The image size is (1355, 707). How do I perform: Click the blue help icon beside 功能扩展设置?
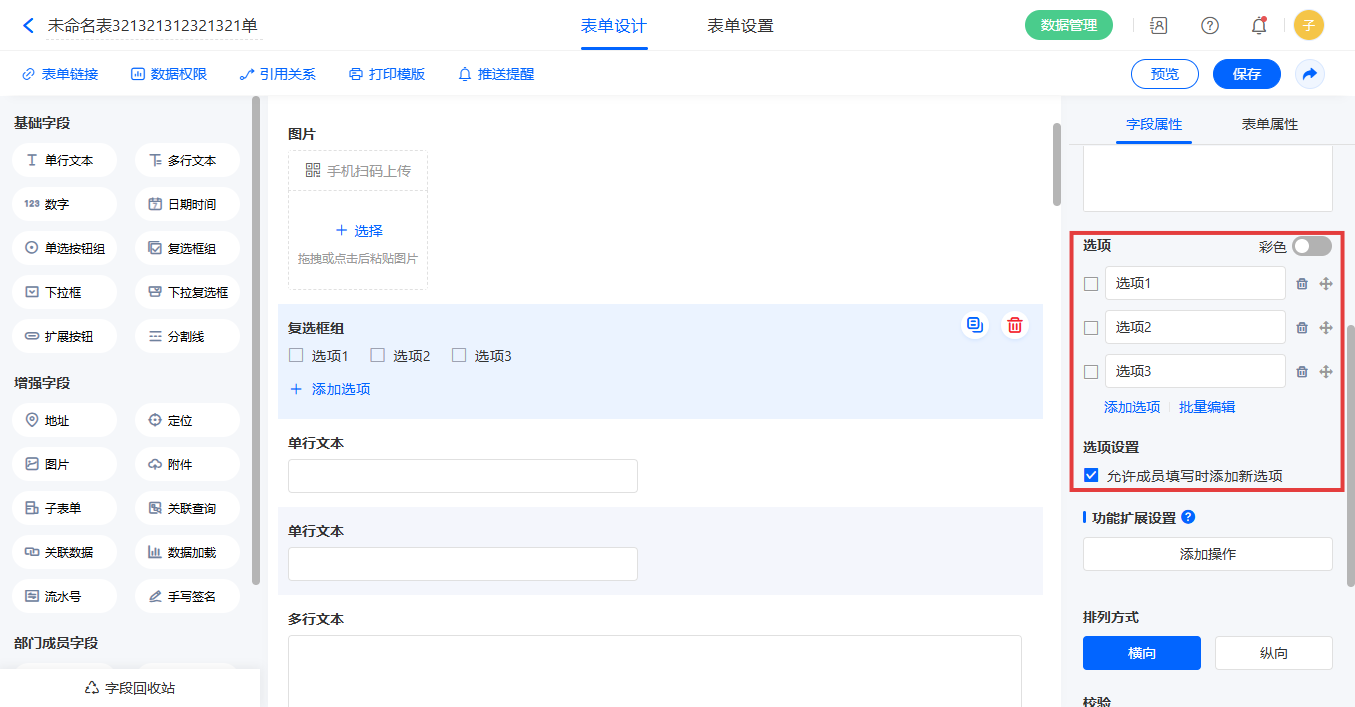[1188, 517]
